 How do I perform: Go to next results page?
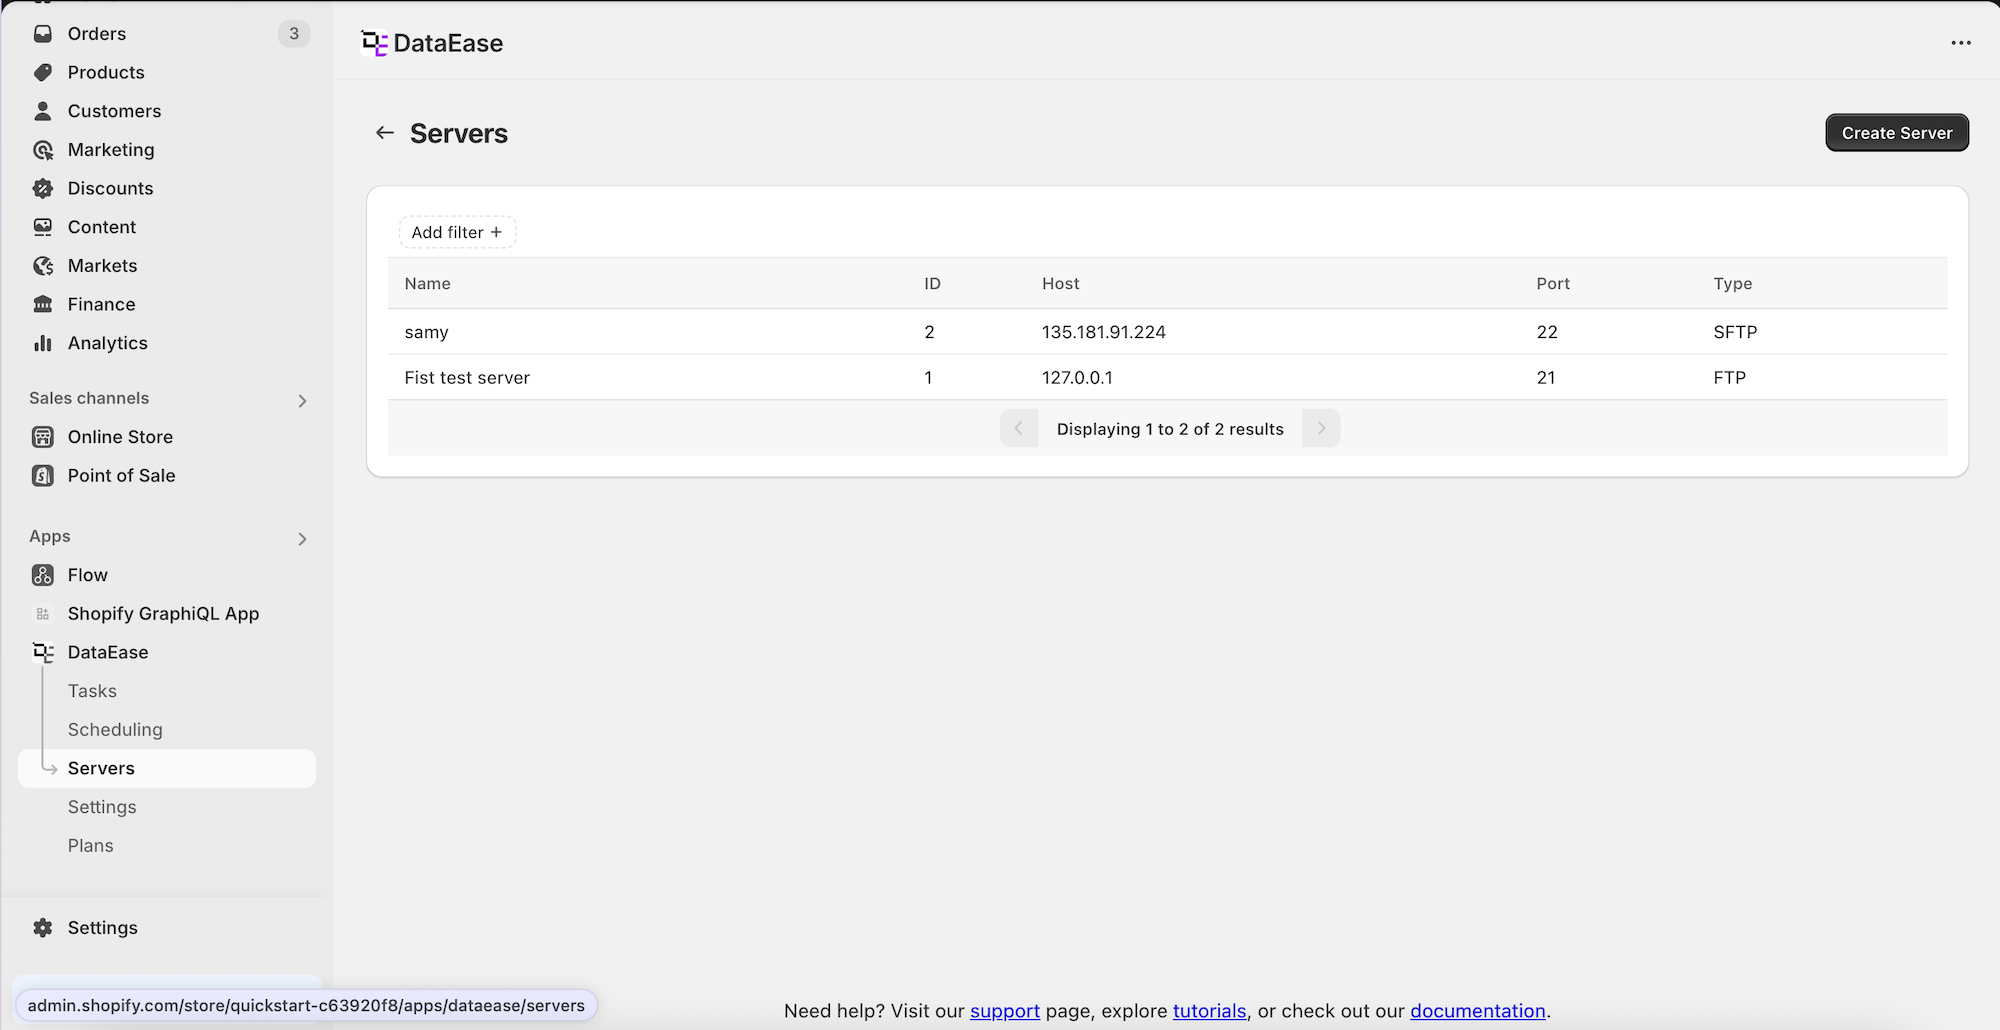tap(1321, 428)
